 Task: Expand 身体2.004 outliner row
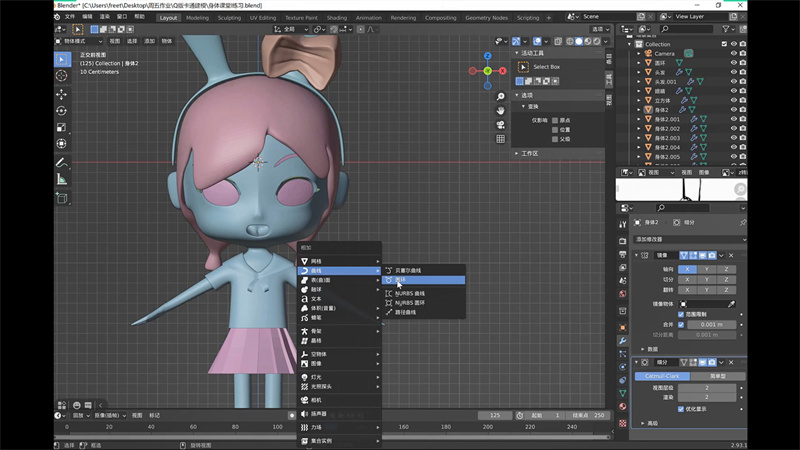point(638,147)
